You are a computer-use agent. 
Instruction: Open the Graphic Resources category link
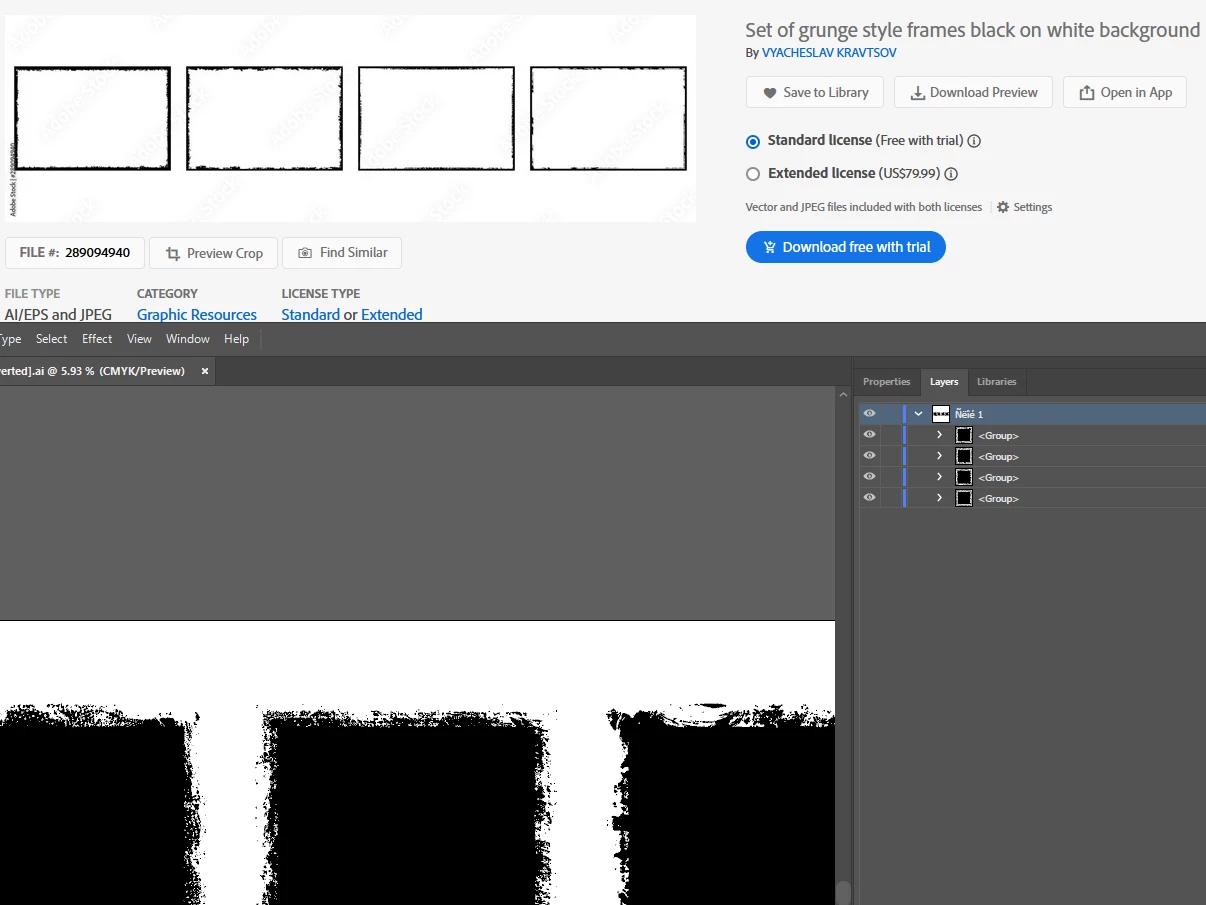tap(197, 314)
